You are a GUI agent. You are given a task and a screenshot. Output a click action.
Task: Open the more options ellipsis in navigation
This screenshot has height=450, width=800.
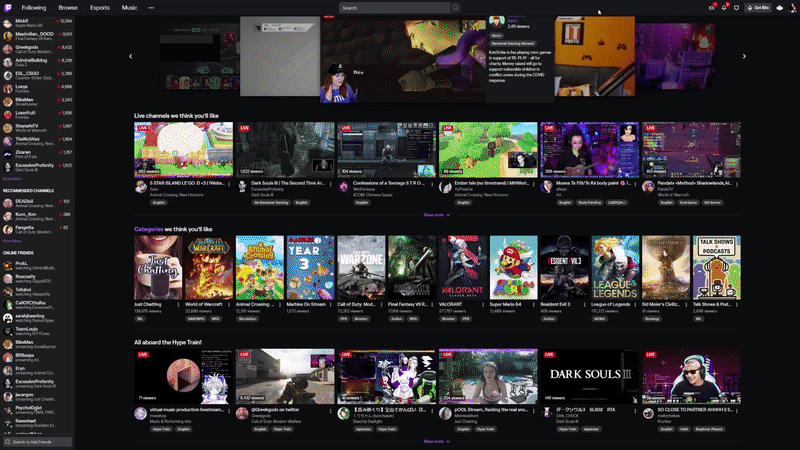click(x=151, y=8)
